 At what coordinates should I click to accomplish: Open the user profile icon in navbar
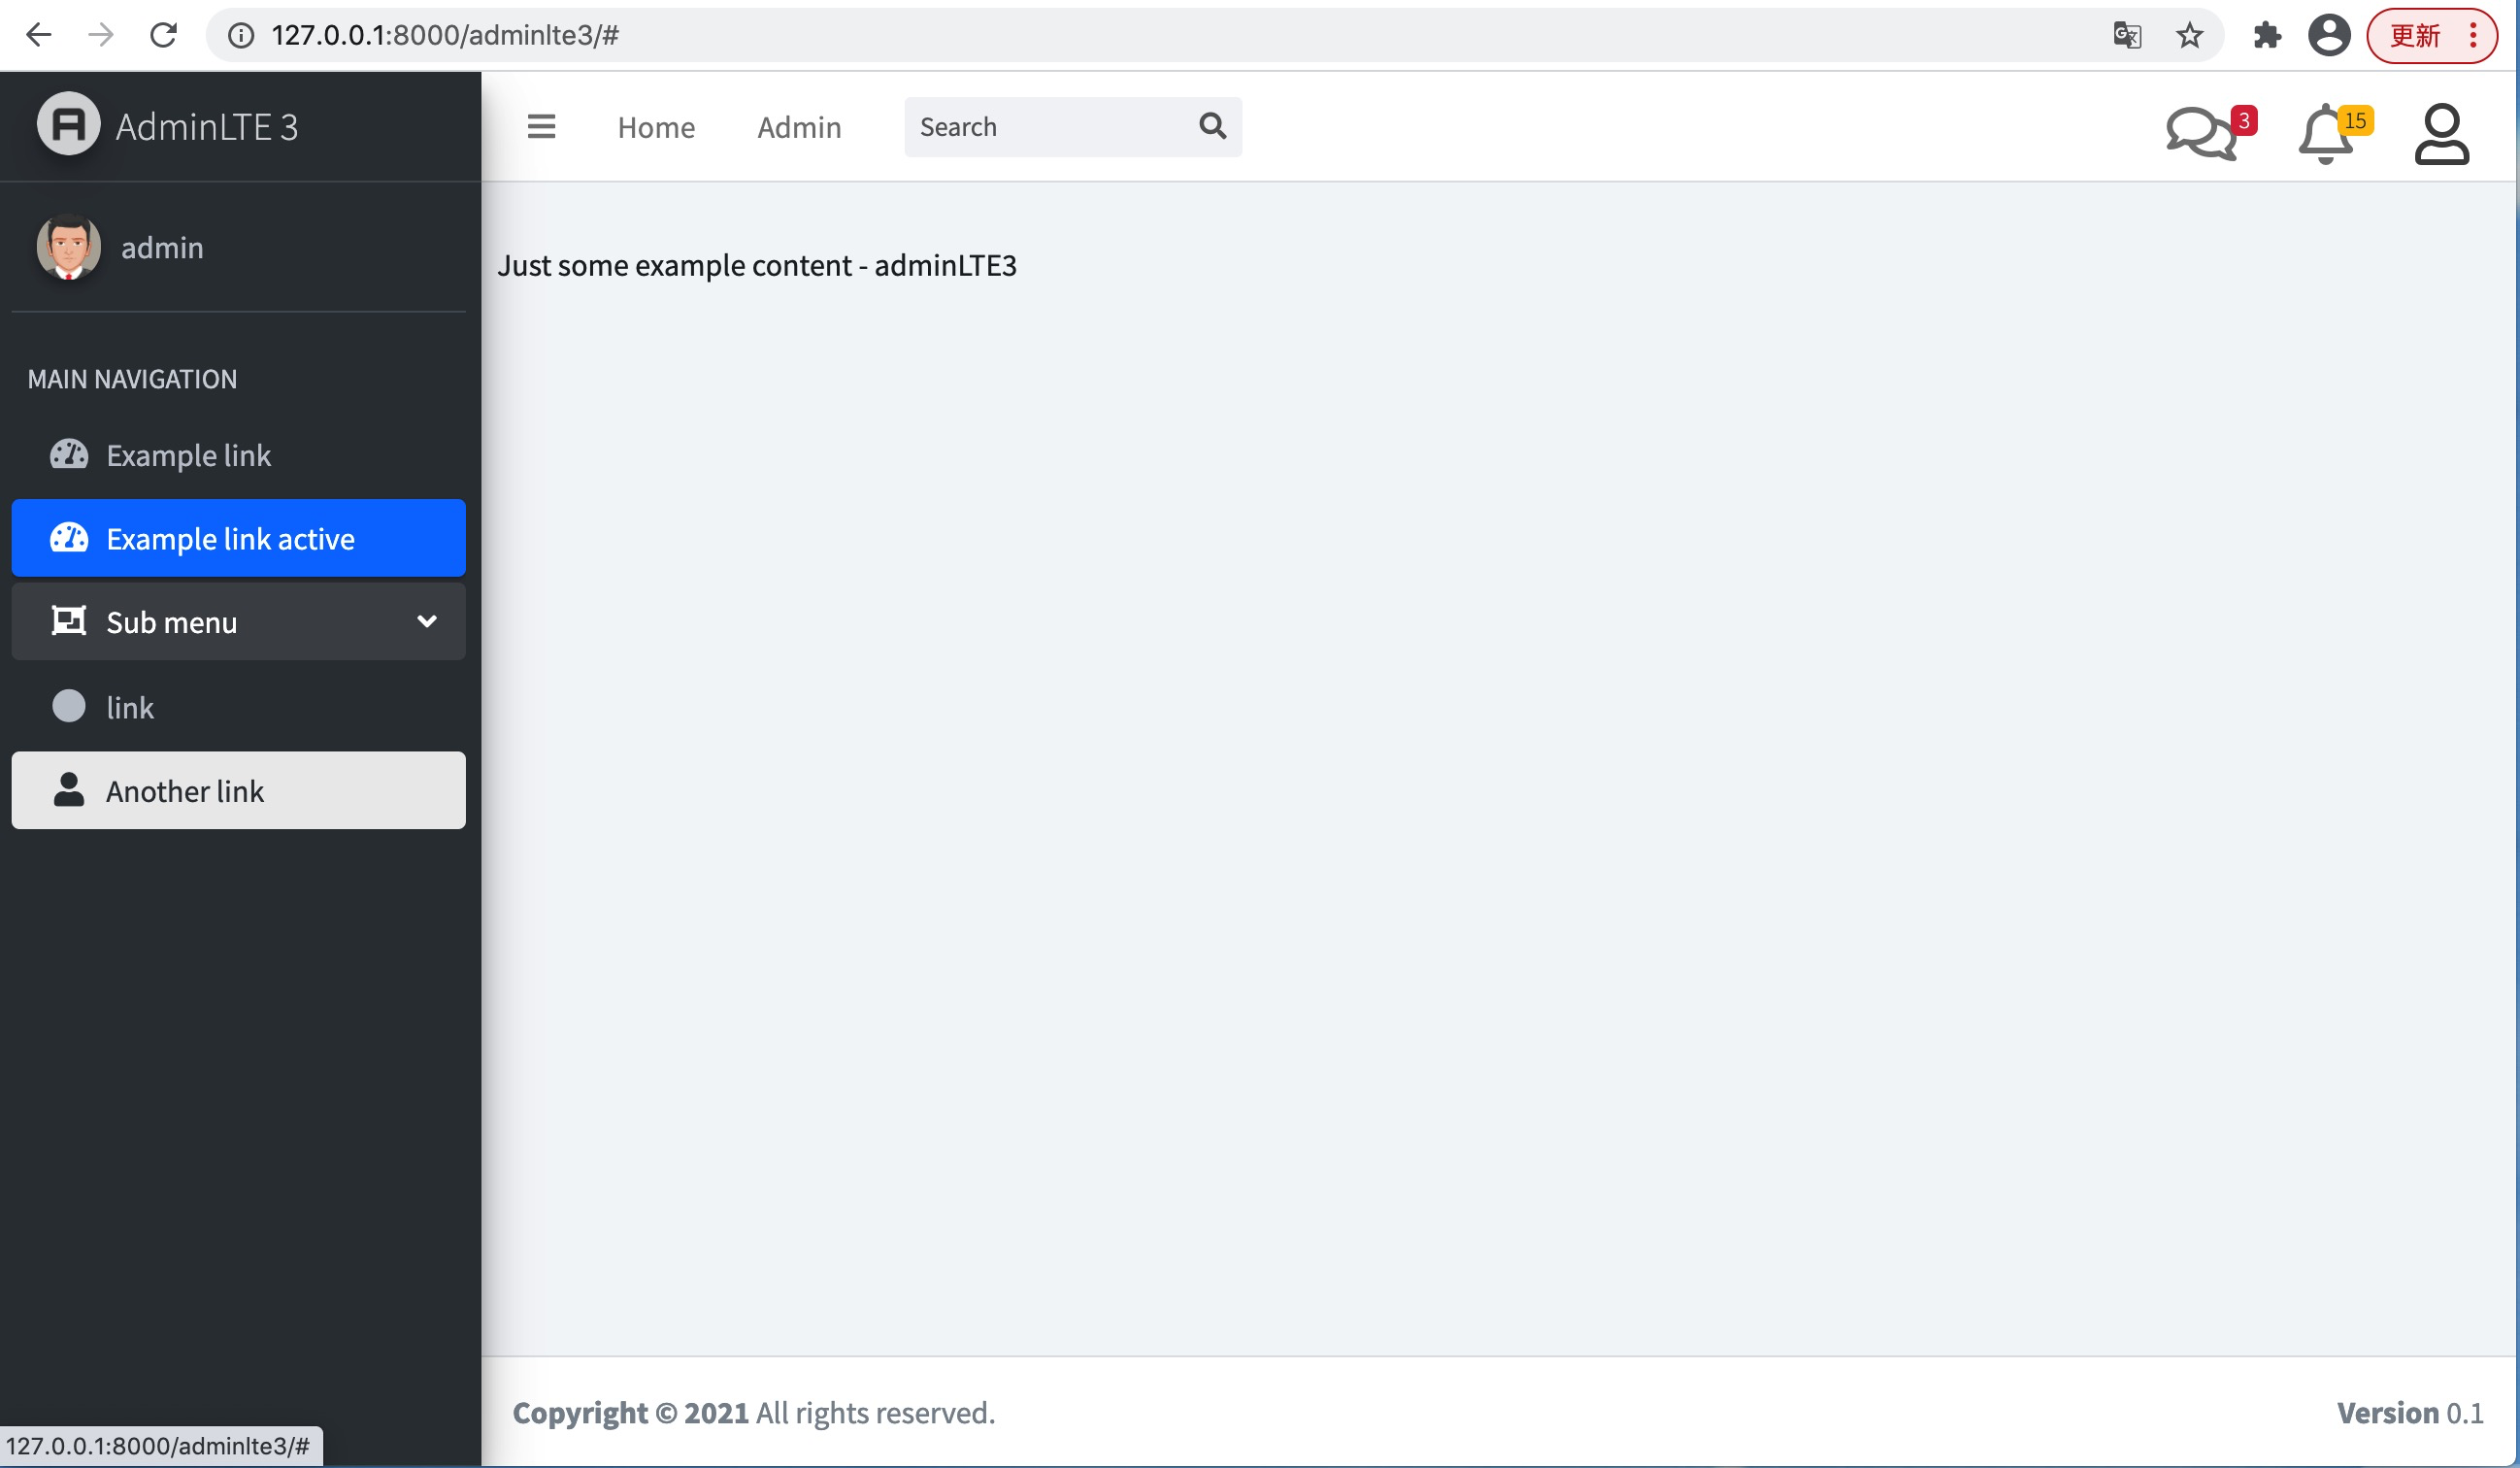coord(2442,132)
